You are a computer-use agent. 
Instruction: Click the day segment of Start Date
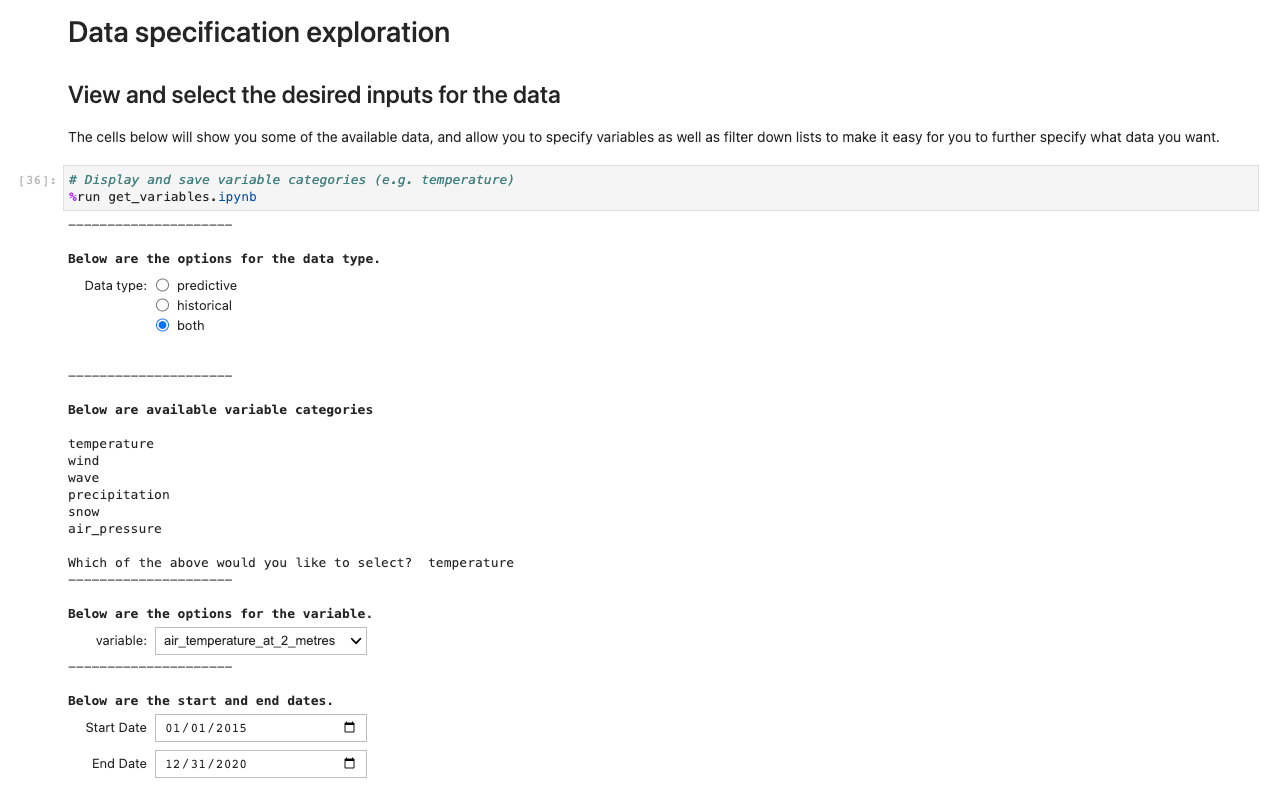[198, 728]
